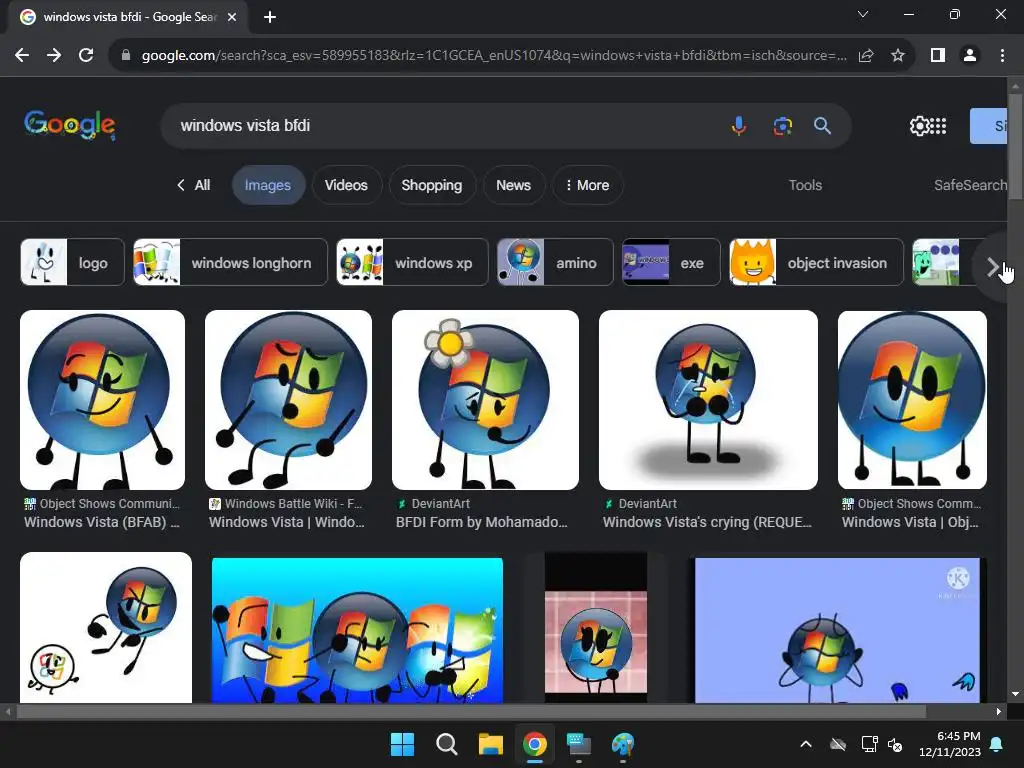The width and height of the screenshot is (1024, 768).
Task: Open Chrome profile menu
Action: [x=970, y=56]
